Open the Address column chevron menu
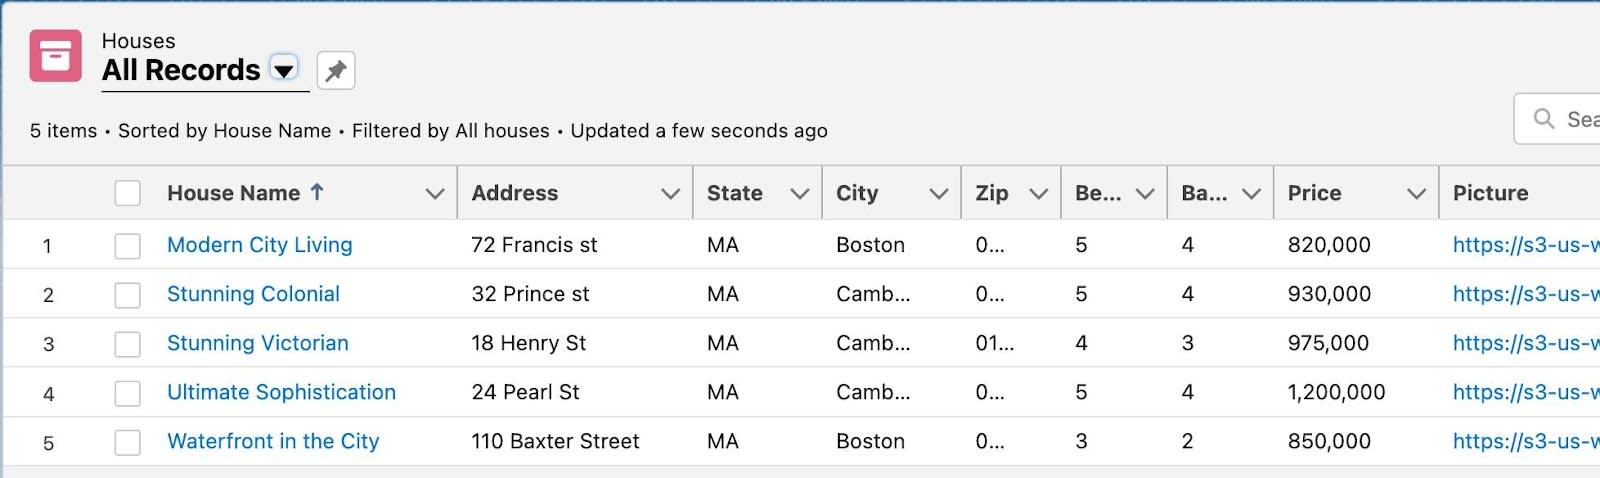 pos(670,194)
